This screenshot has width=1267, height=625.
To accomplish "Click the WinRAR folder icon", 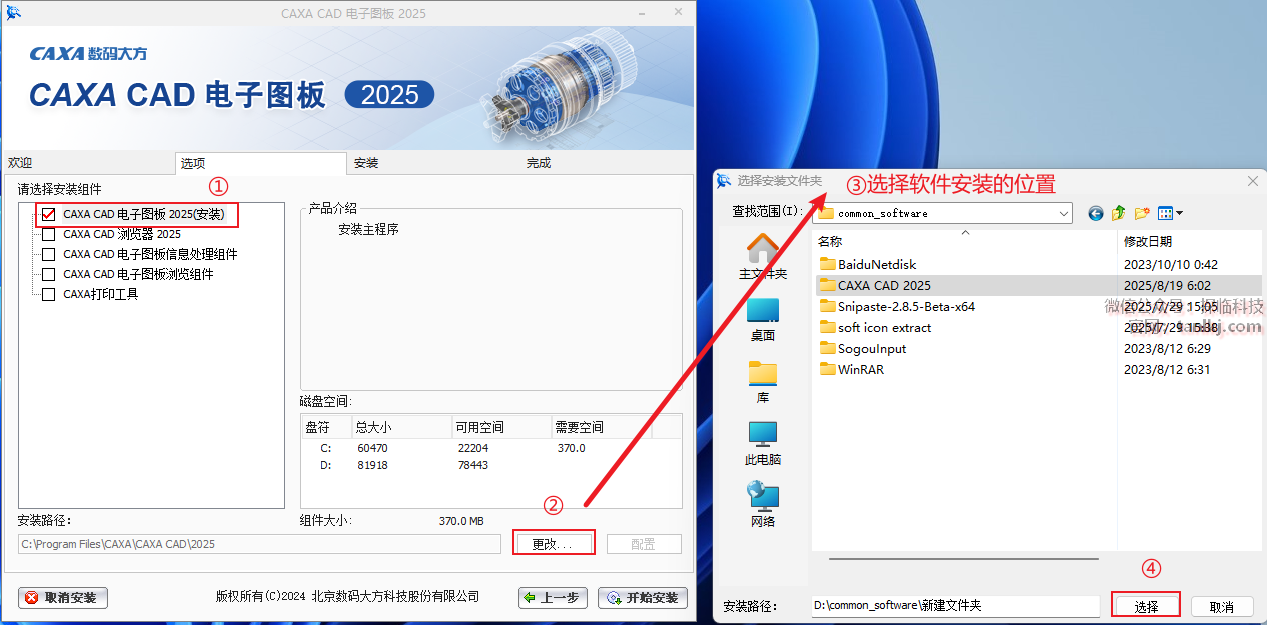I will [x=827, y=370].
